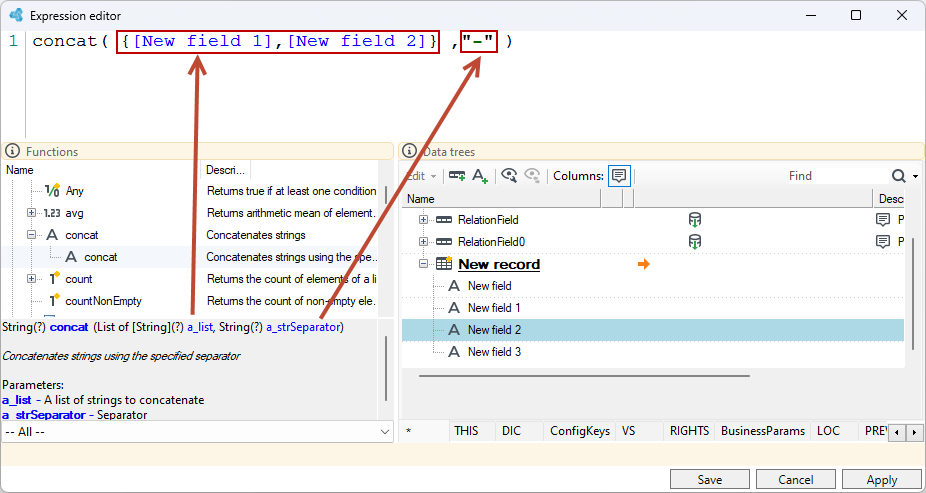Click the Save button
926x493 pixels.
[x=710, y=480]
